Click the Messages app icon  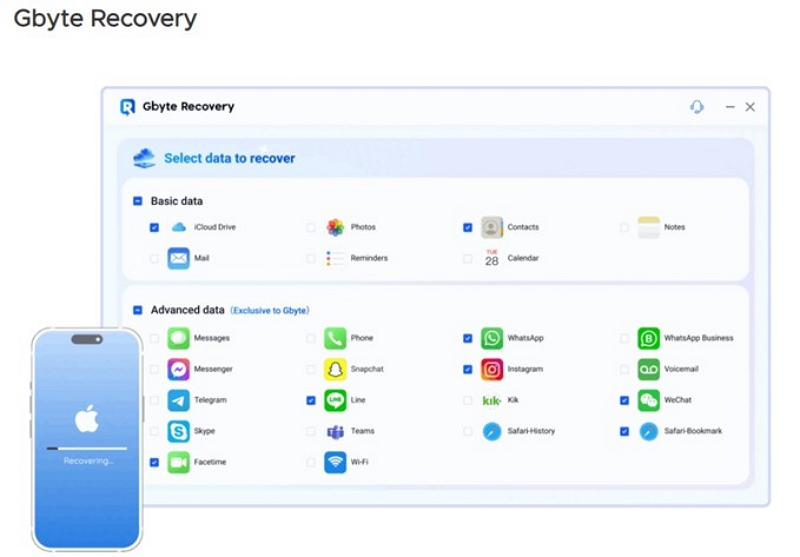click(179, 338)
